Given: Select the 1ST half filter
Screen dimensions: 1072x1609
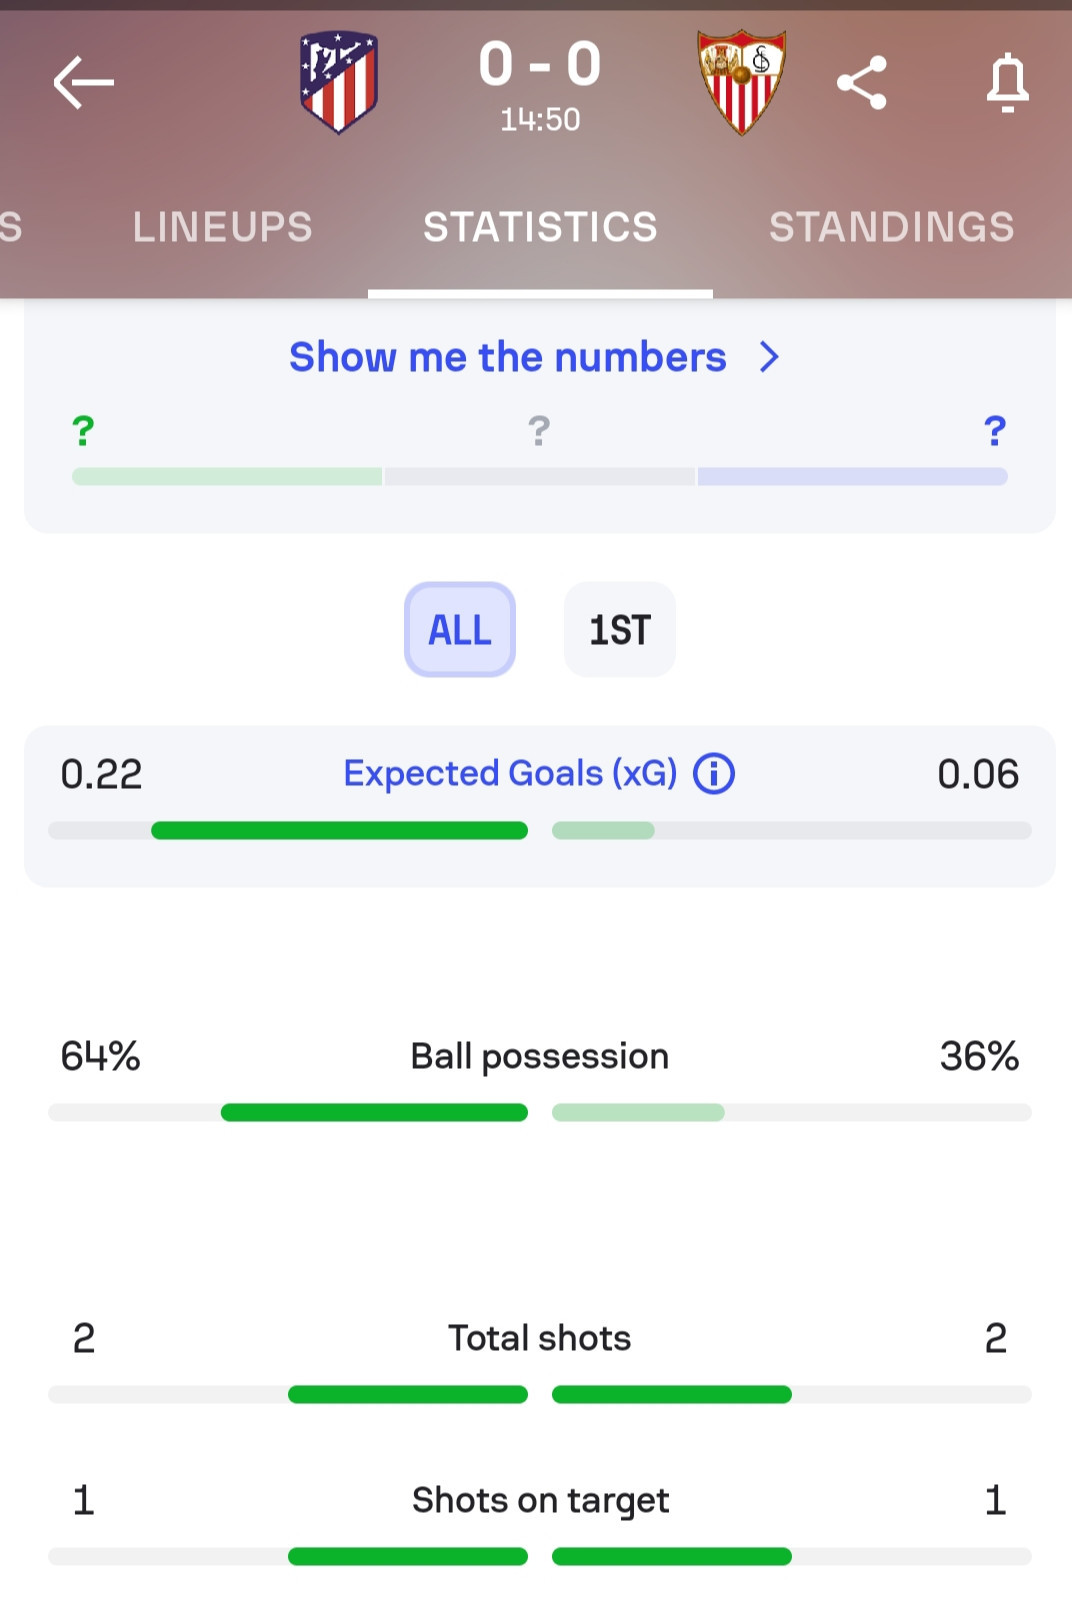Looking at the screenshot, I should click(x=620, y=630).
